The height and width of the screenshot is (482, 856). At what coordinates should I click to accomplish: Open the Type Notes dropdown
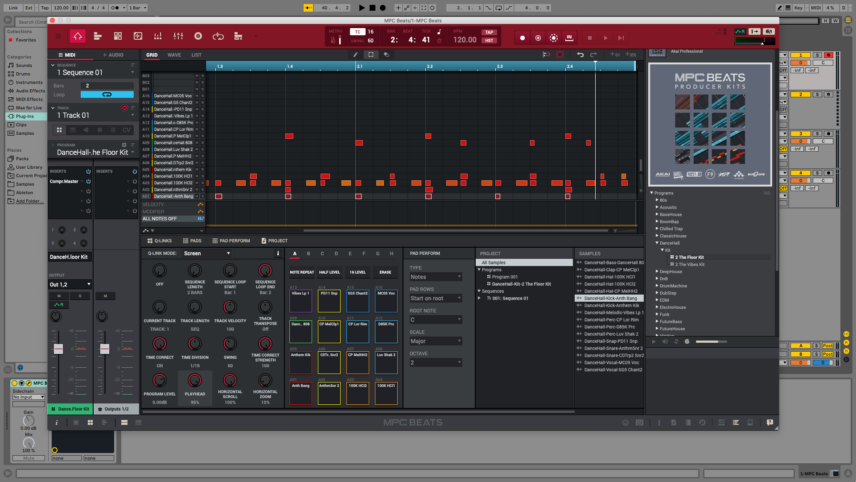(436, 277)
